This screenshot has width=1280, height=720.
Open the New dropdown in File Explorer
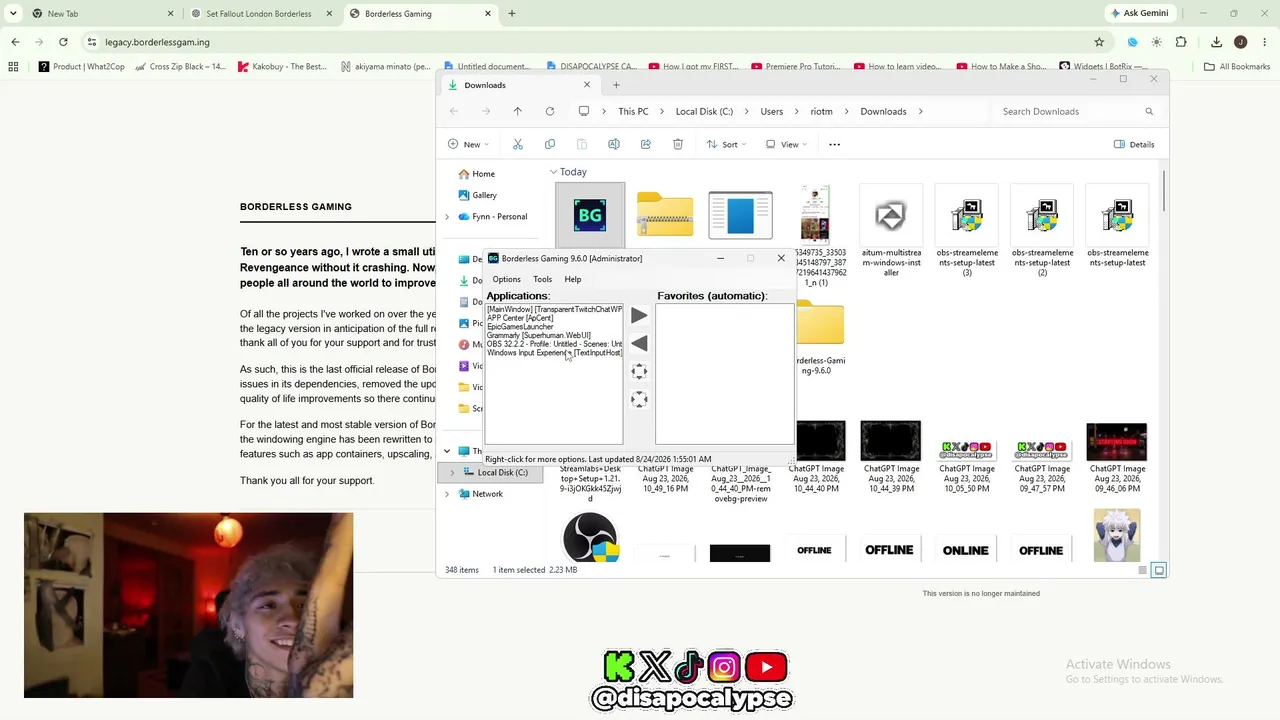pos(468,144)
